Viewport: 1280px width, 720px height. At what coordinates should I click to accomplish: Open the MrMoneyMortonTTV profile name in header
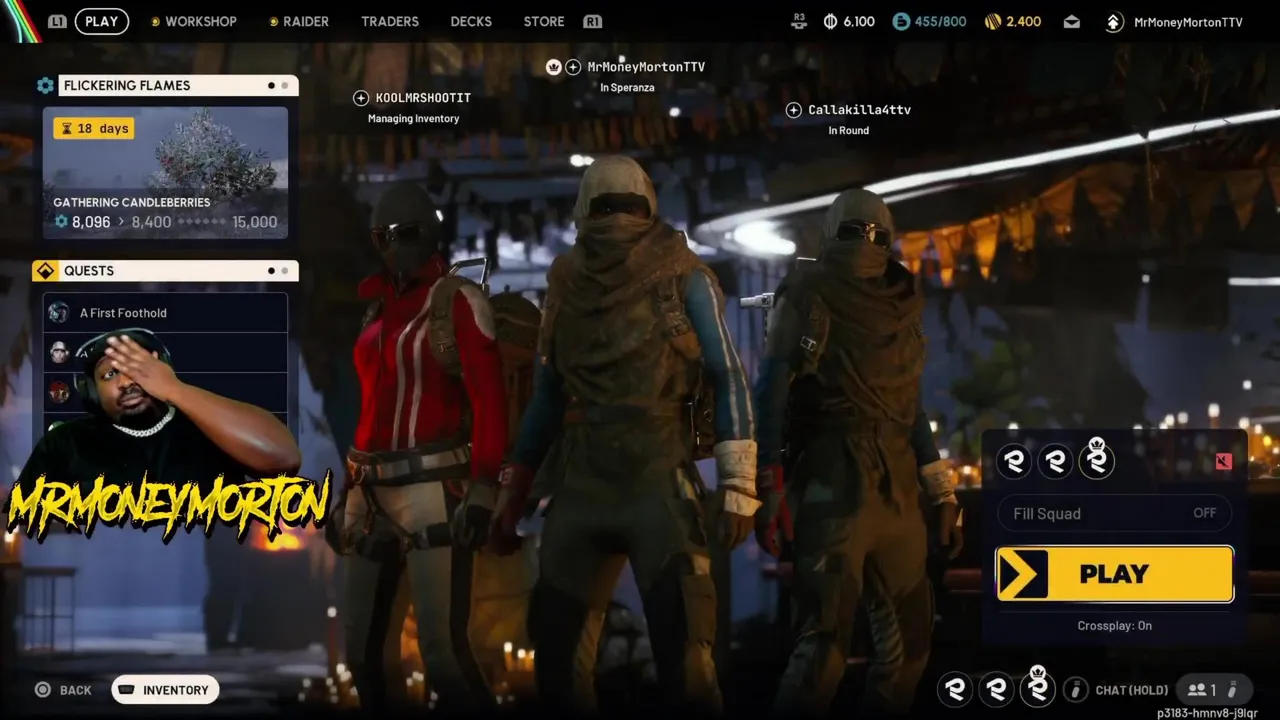pyautogui.click(x=1188, y=21)
